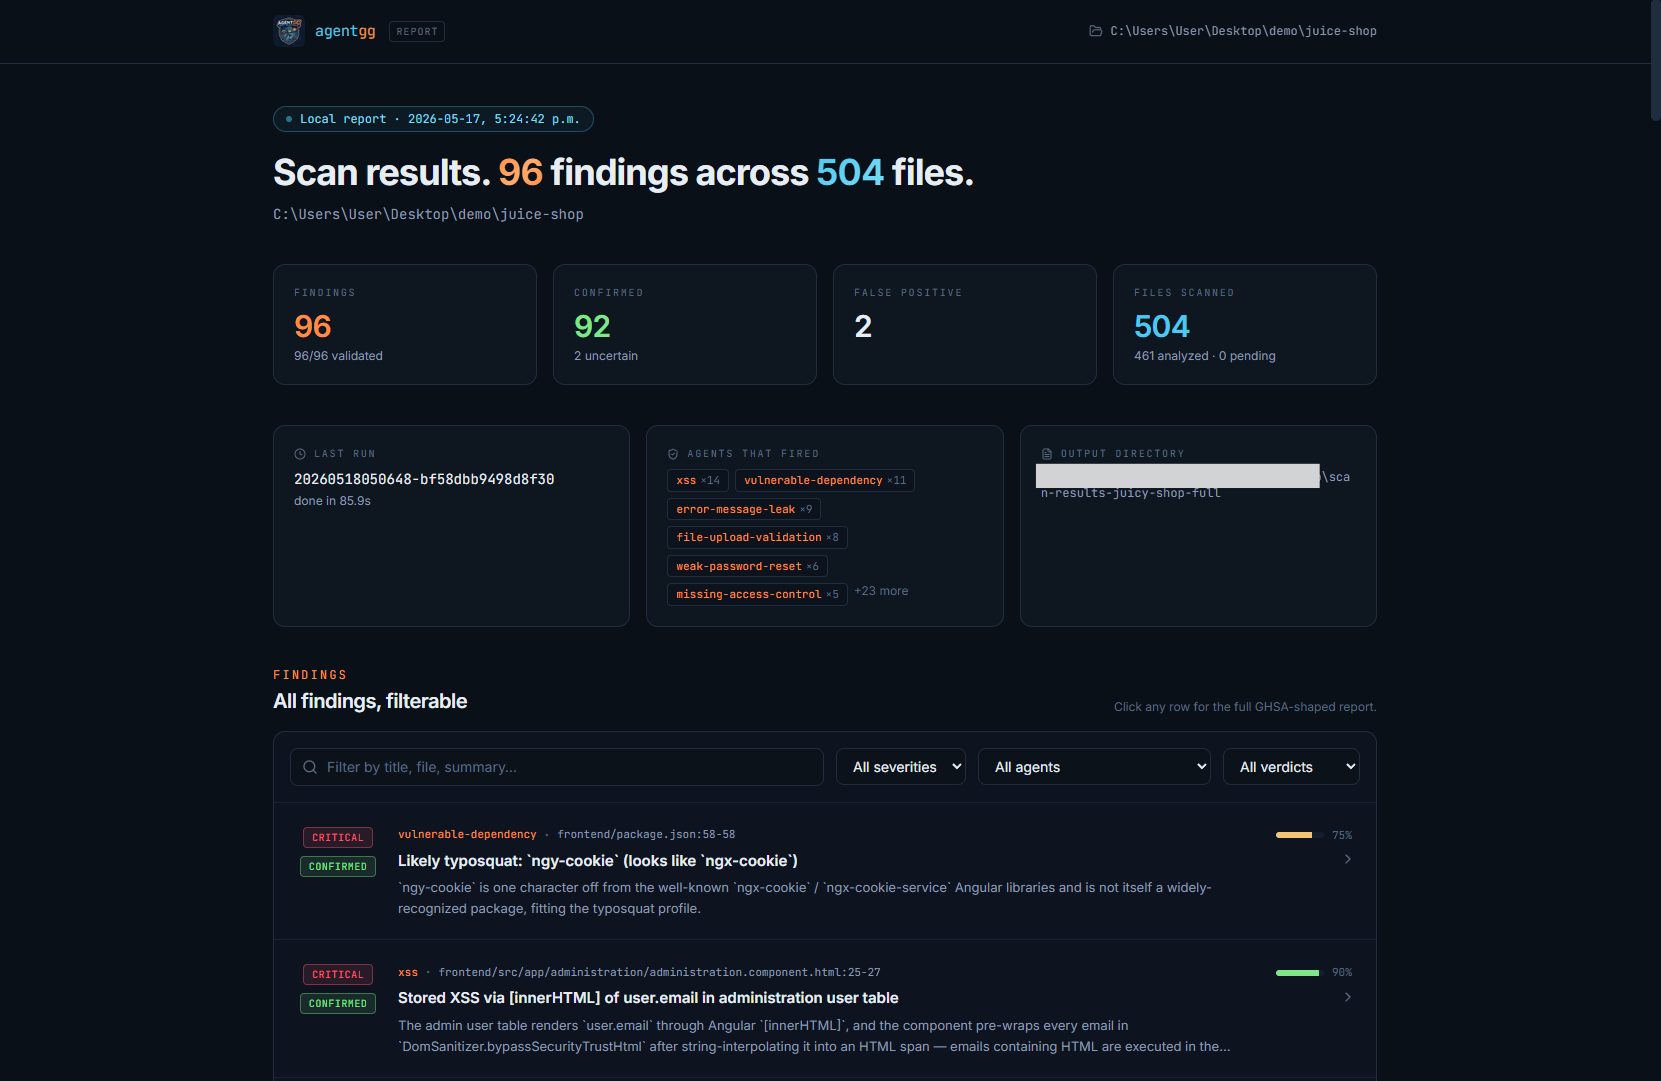Image resolution: width=1661 pixels, height=1081 pixels.
Task: Click the '2 uncertain' text
Action: click(x=606, y=356)
